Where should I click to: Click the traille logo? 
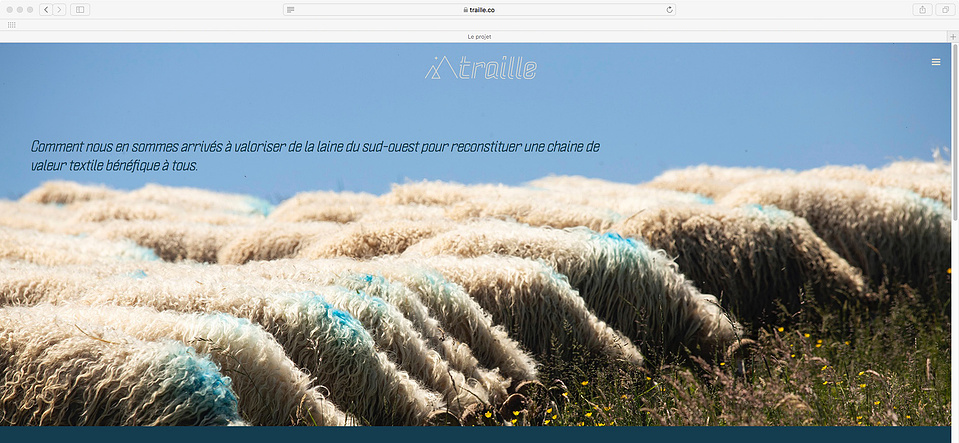(481, 68)
